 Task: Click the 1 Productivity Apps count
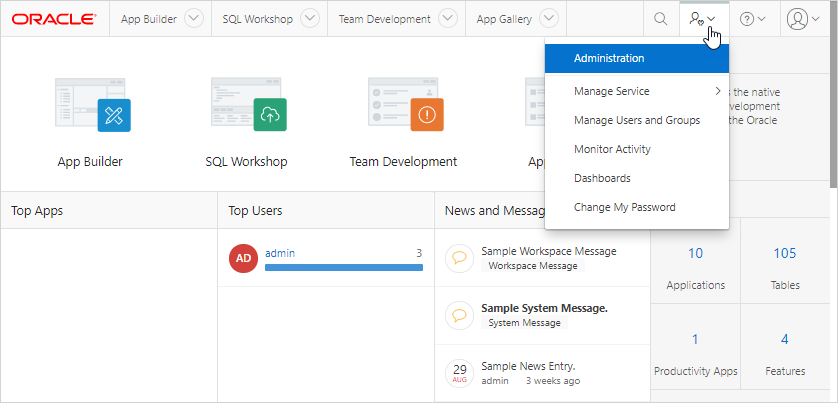[x=695, y=339]
